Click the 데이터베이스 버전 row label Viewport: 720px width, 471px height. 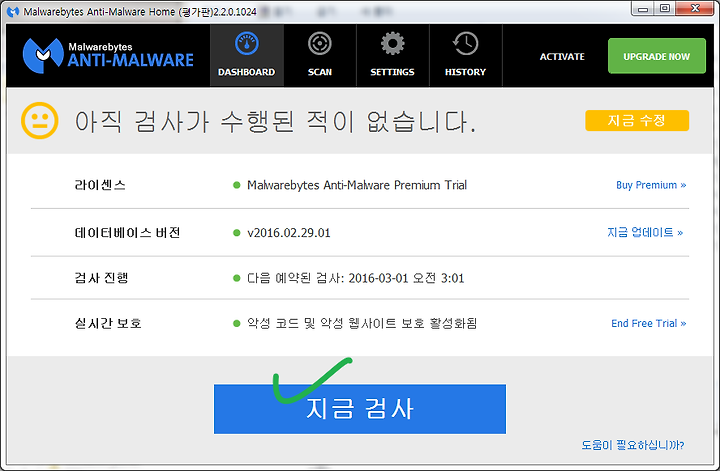click(127, 233)
